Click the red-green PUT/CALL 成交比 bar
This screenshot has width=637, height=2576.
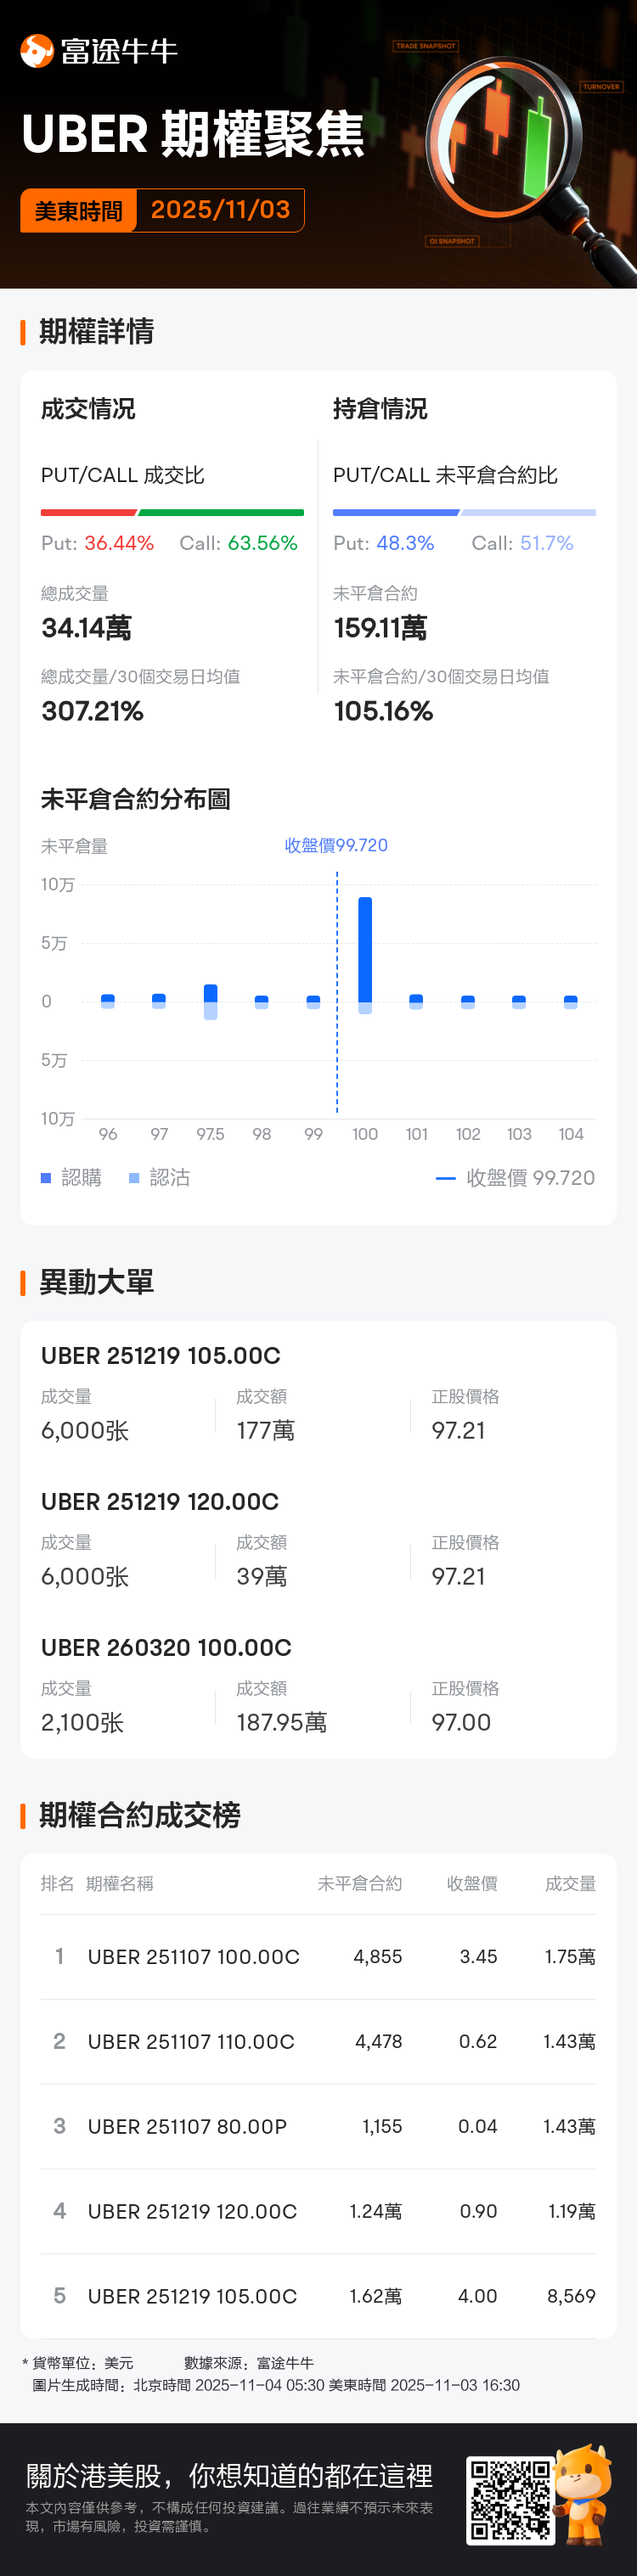(x=172, y=513)
